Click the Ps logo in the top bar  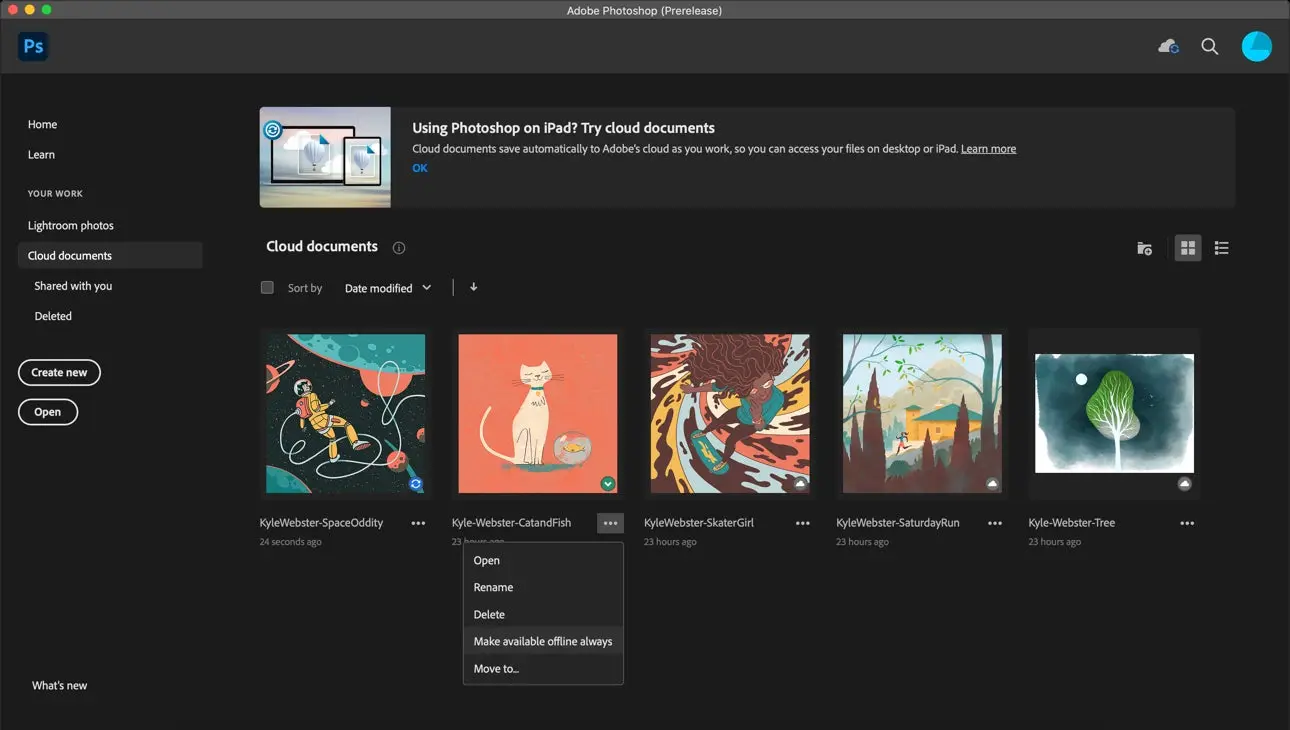pyautogui.click(x=32, y=46)
